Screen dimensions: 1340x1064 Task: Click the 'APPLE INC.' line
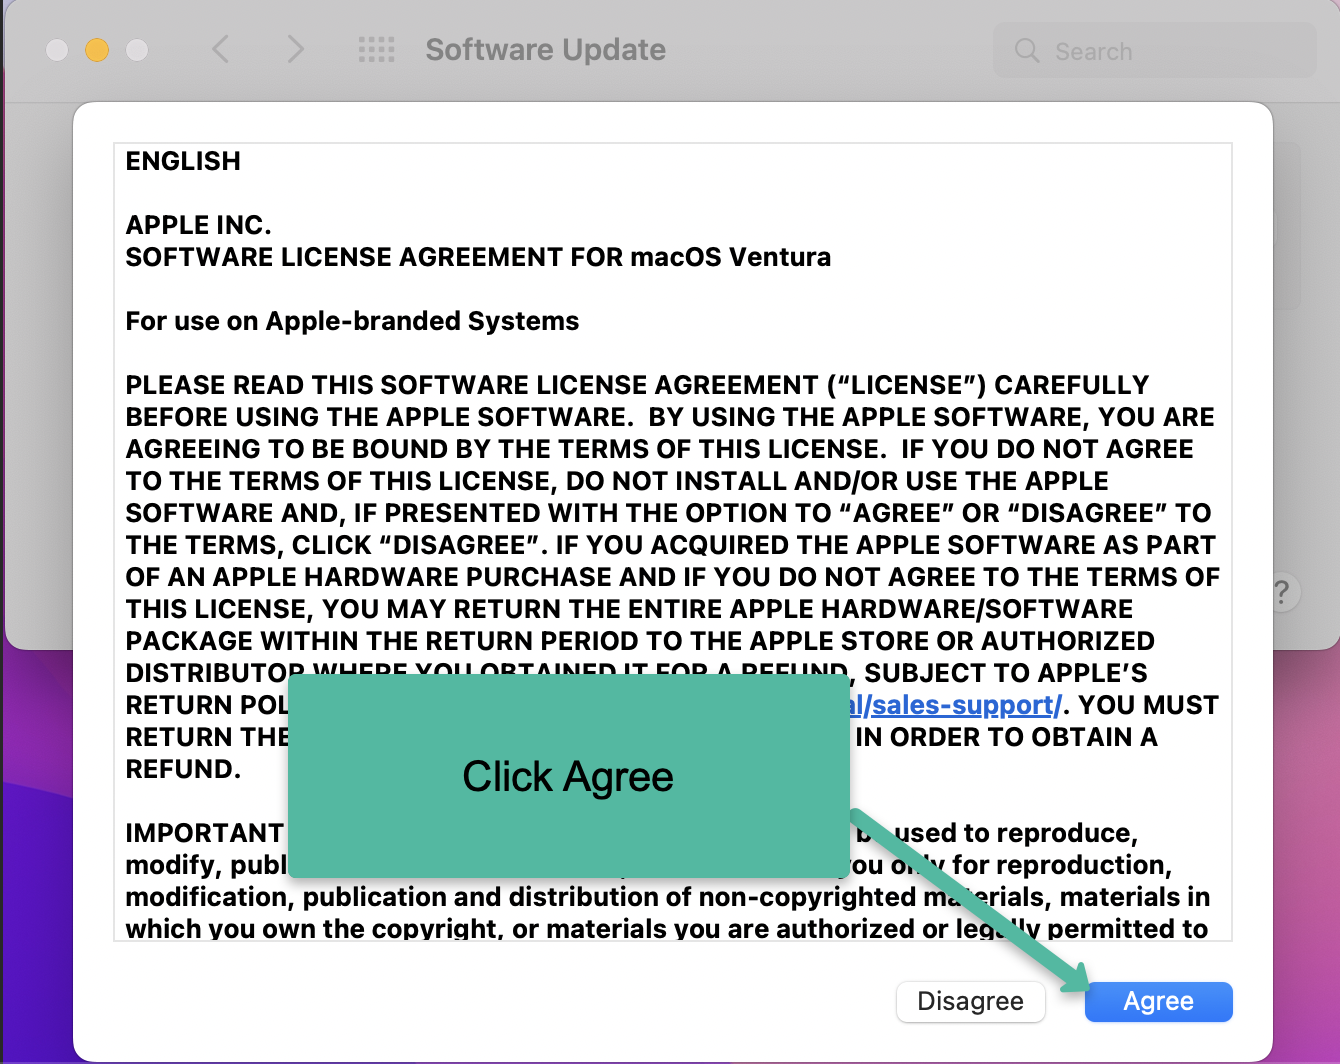coord(199,225)
